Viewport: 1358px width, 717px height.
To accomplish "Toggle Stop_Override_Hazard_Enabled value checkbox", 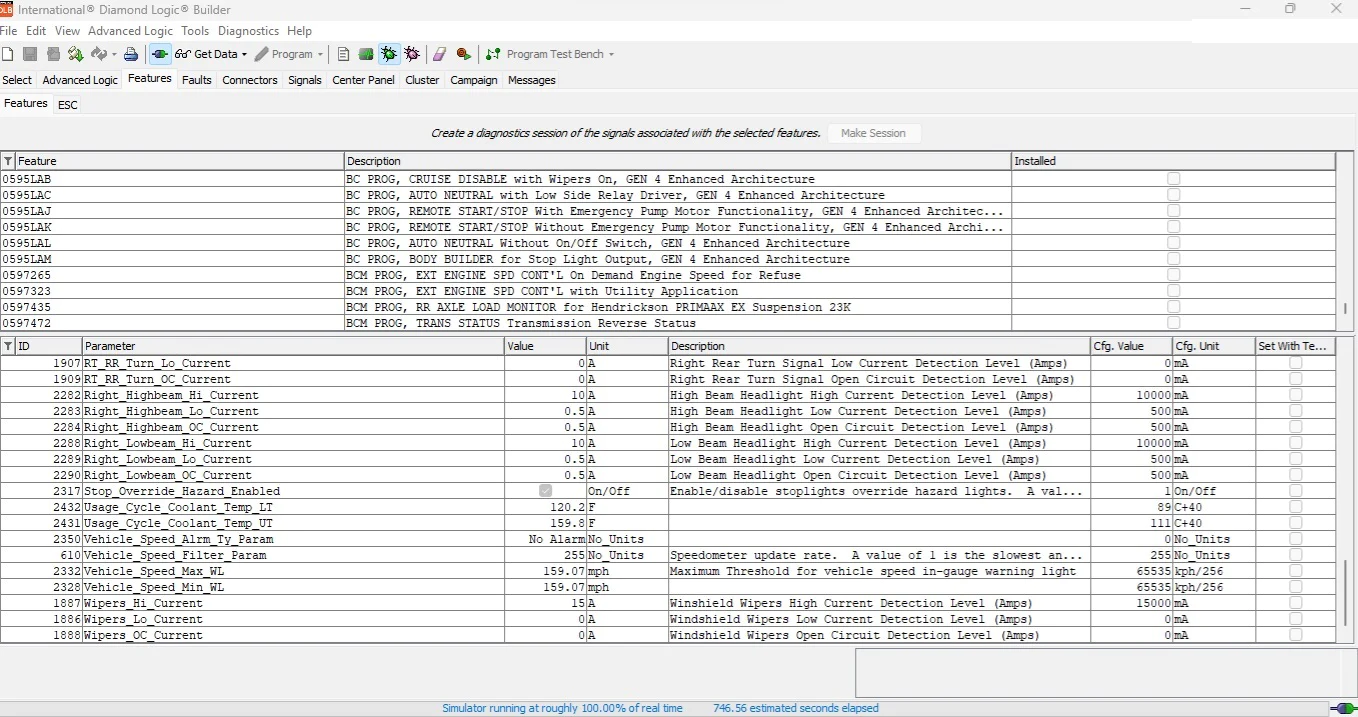I will (x=545, y=491).
